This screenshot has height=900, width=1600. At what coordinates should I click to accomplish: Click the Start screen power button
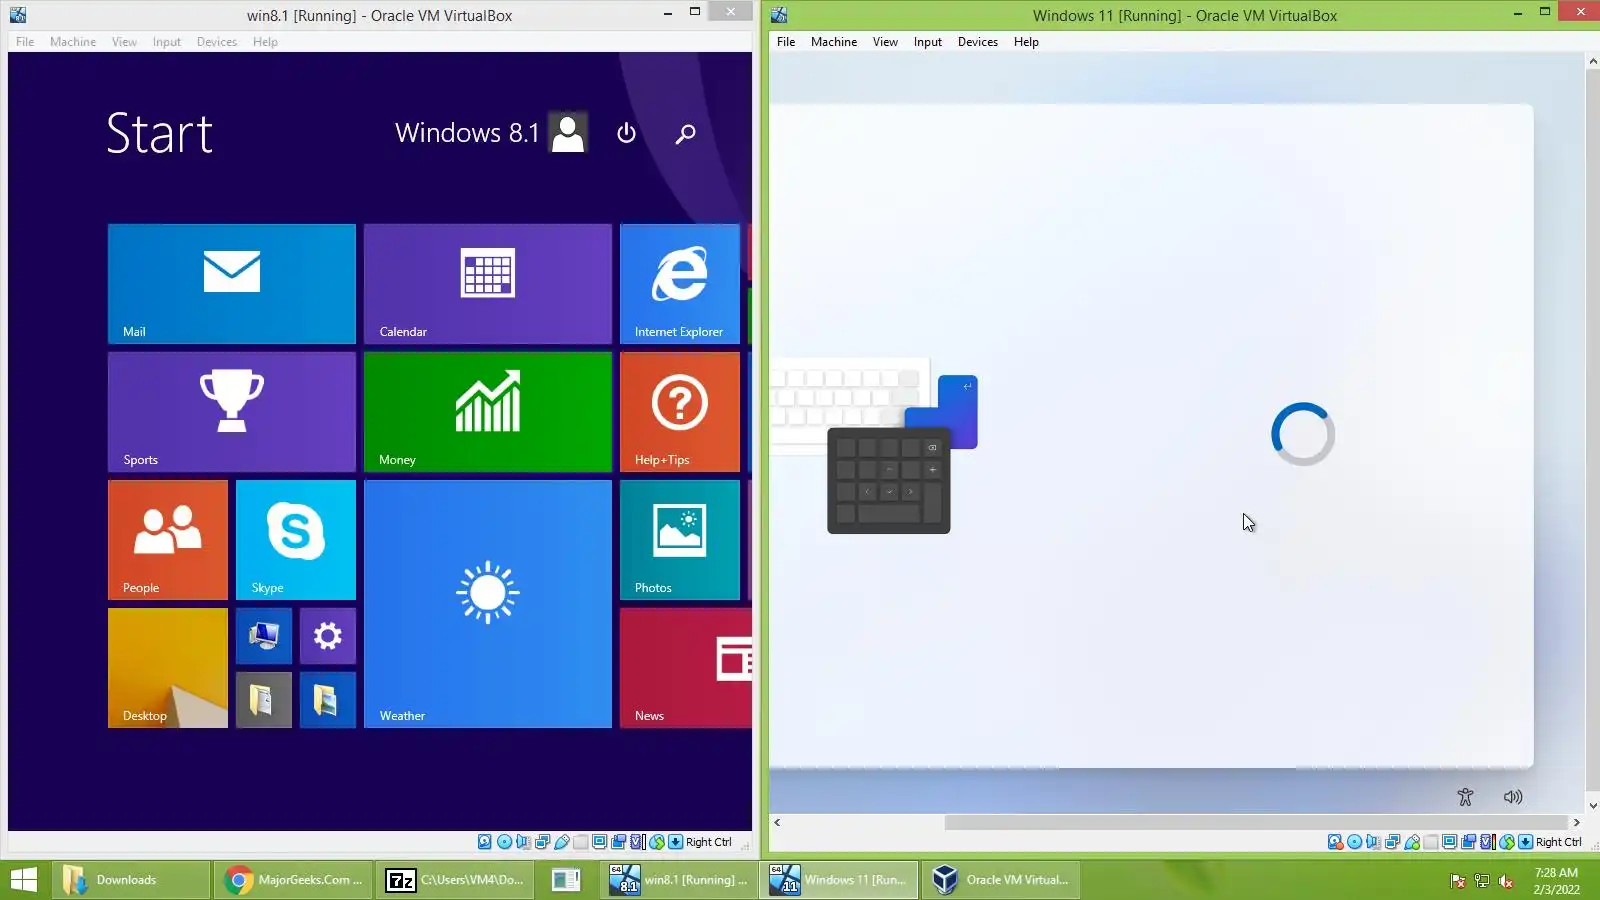627,133
